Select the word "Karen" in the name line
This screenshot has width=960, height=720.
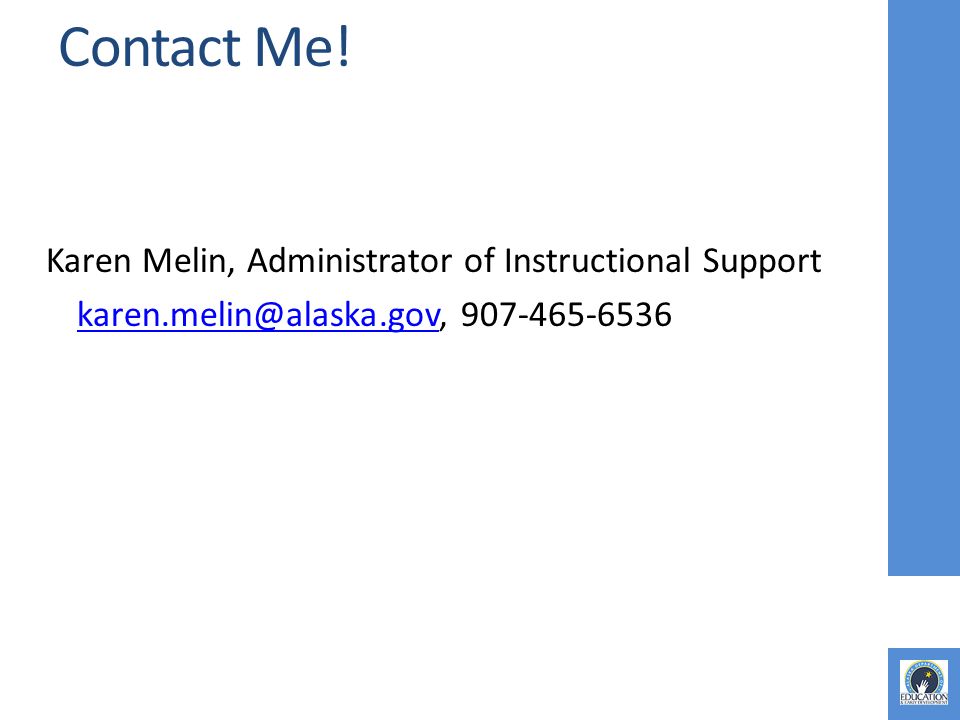click(88, 261)
